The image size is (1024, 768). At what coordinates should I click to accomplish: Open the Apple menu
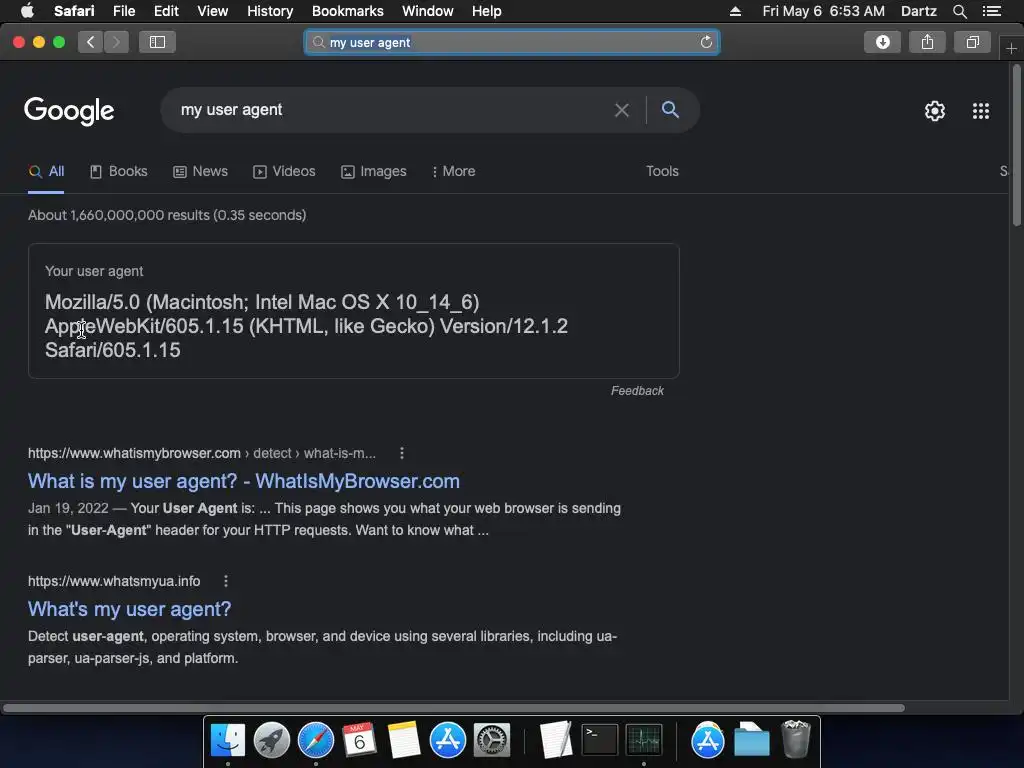tap(27, 11)
